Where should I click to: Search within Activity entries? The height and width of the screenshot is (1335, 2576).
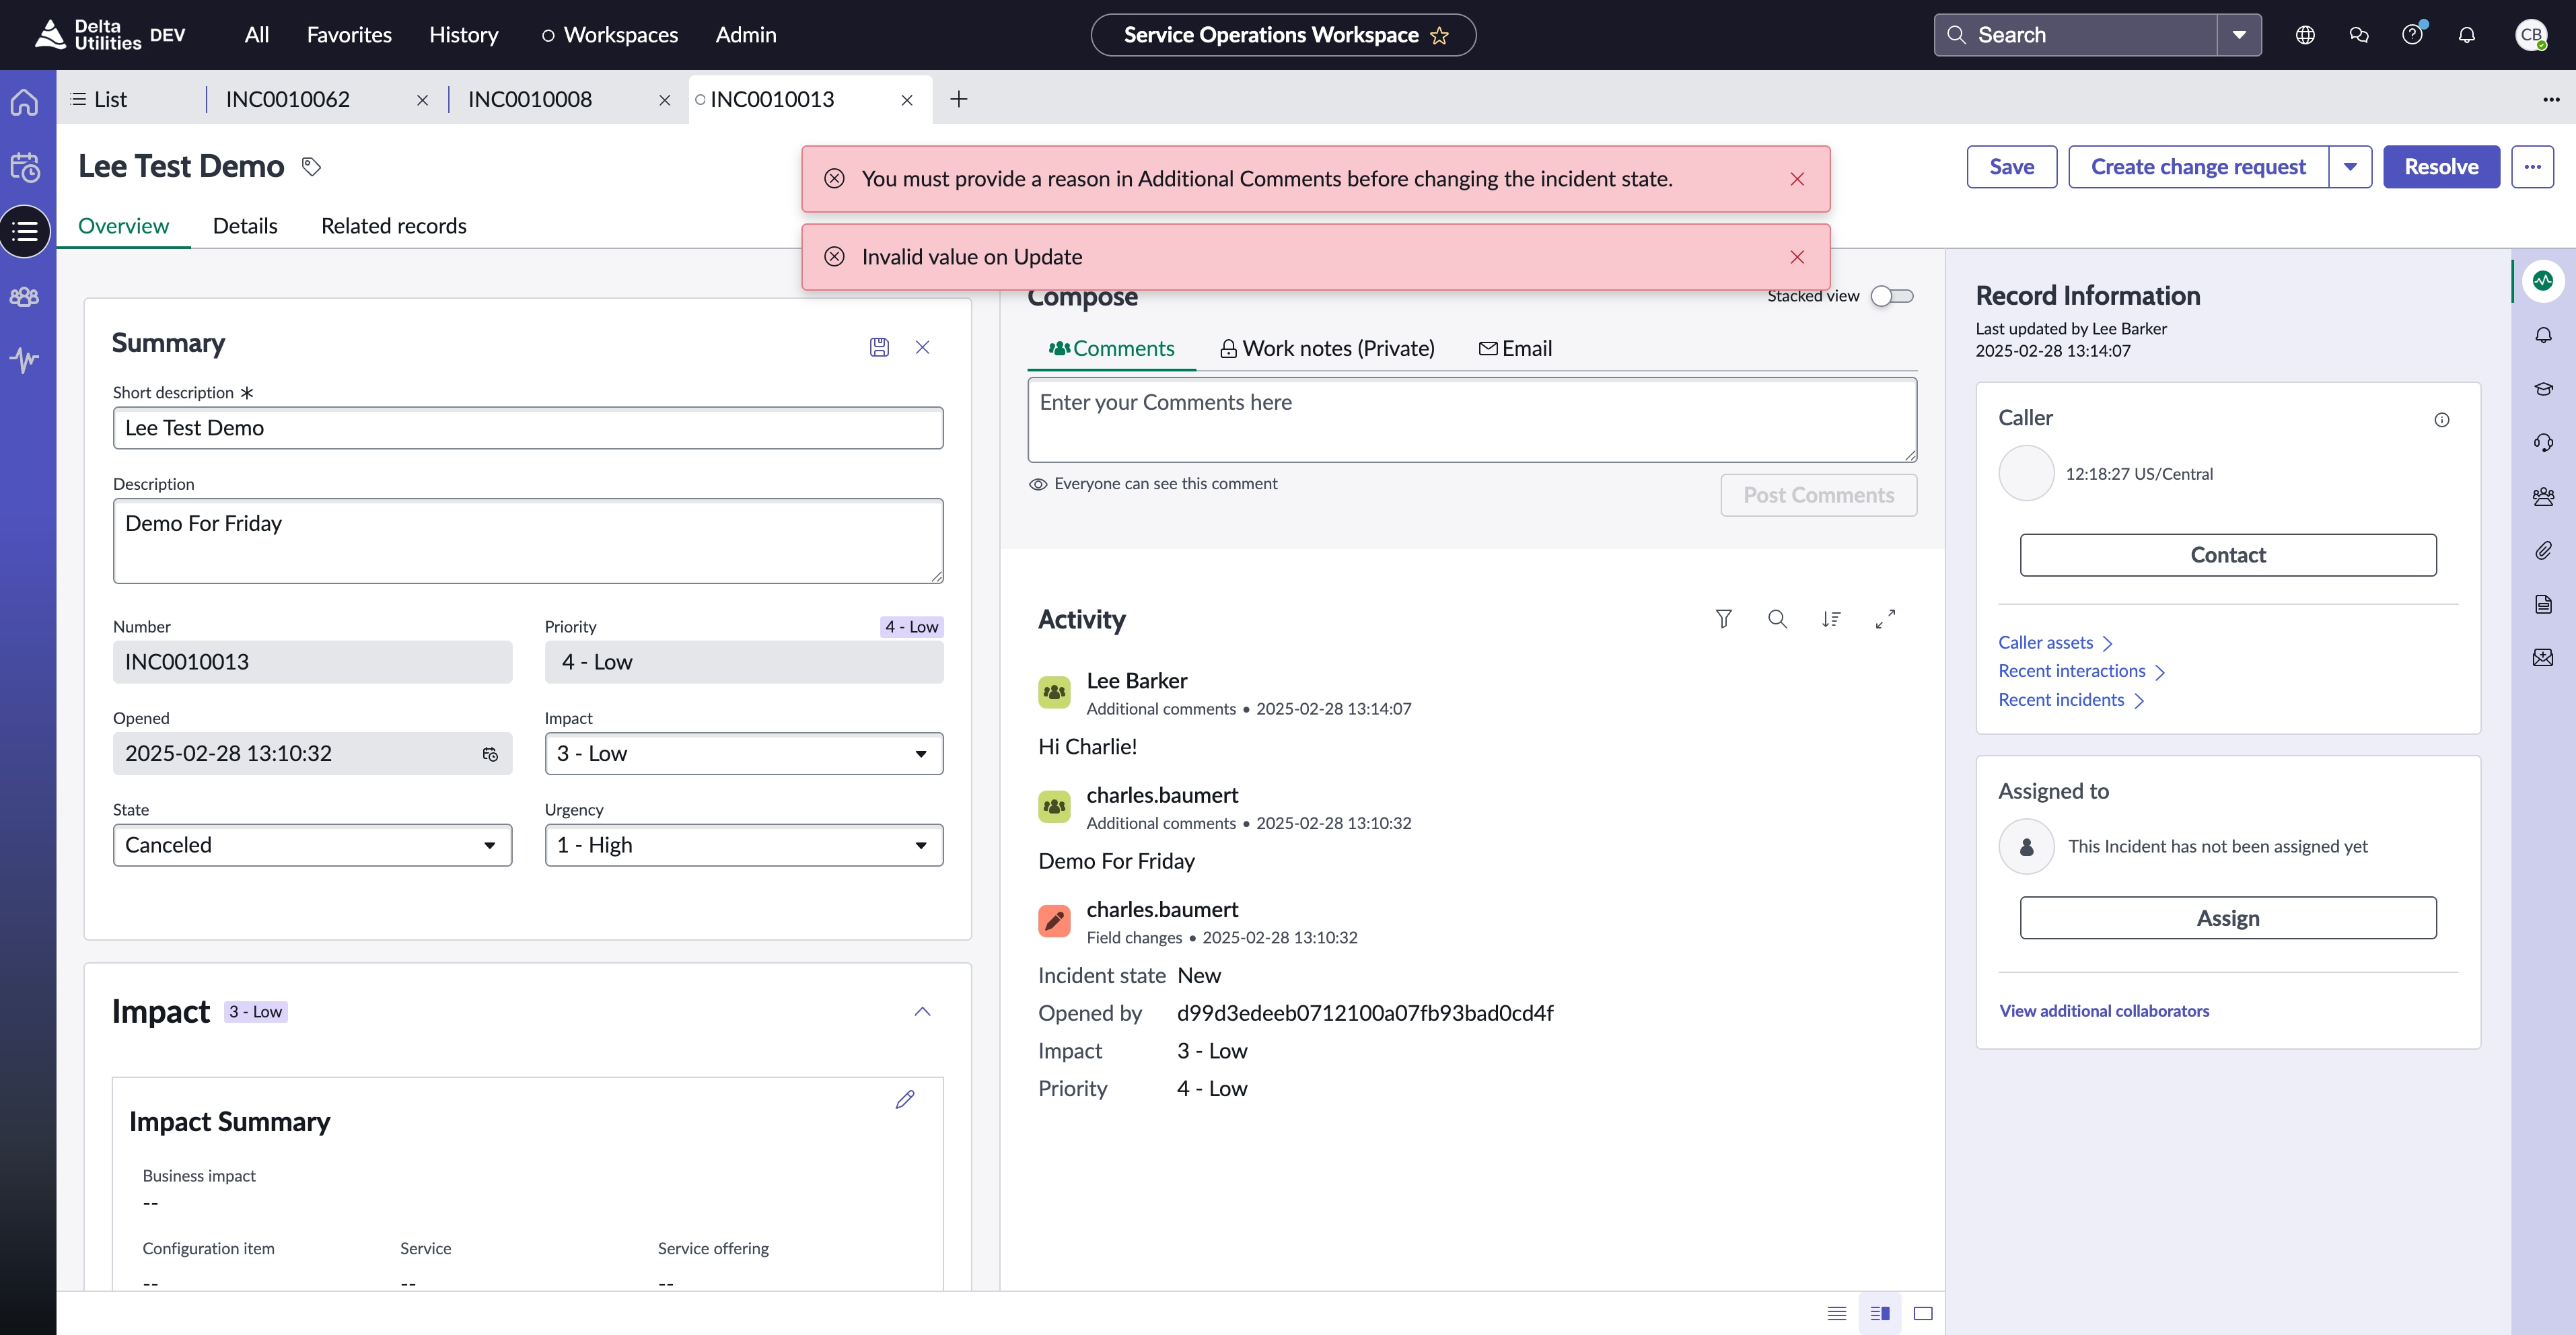(x=1777, y=619)
